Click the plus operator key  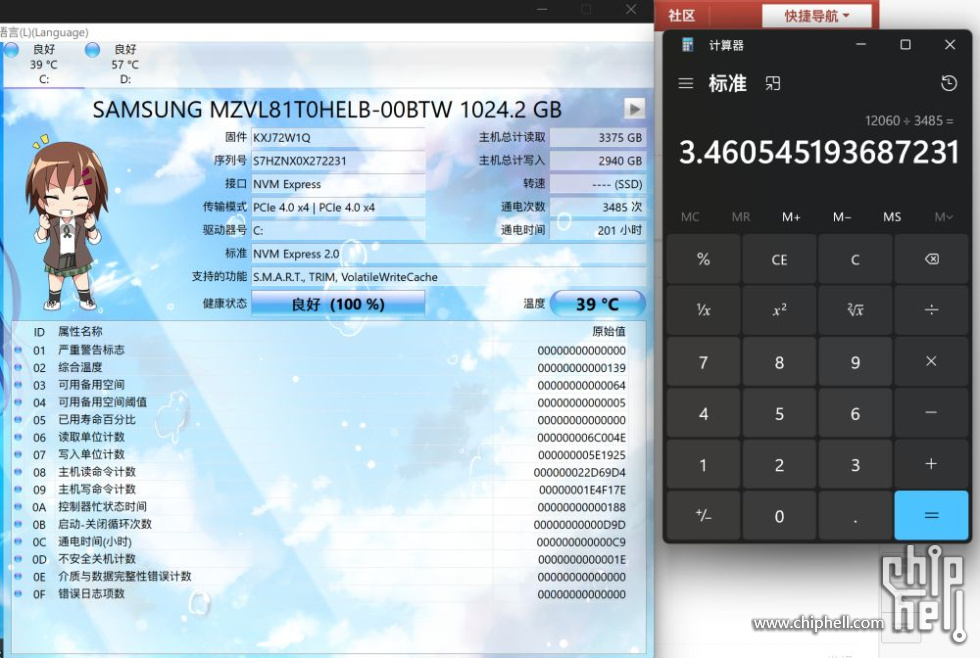[x=931, y=464]
